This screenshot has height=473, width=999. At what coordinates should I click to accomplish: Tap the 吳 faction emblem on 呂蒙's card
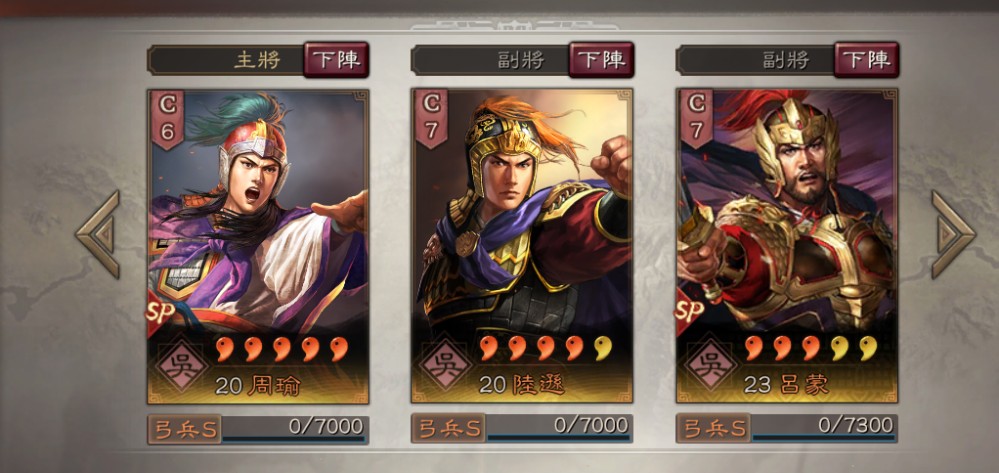coord(710,365)
